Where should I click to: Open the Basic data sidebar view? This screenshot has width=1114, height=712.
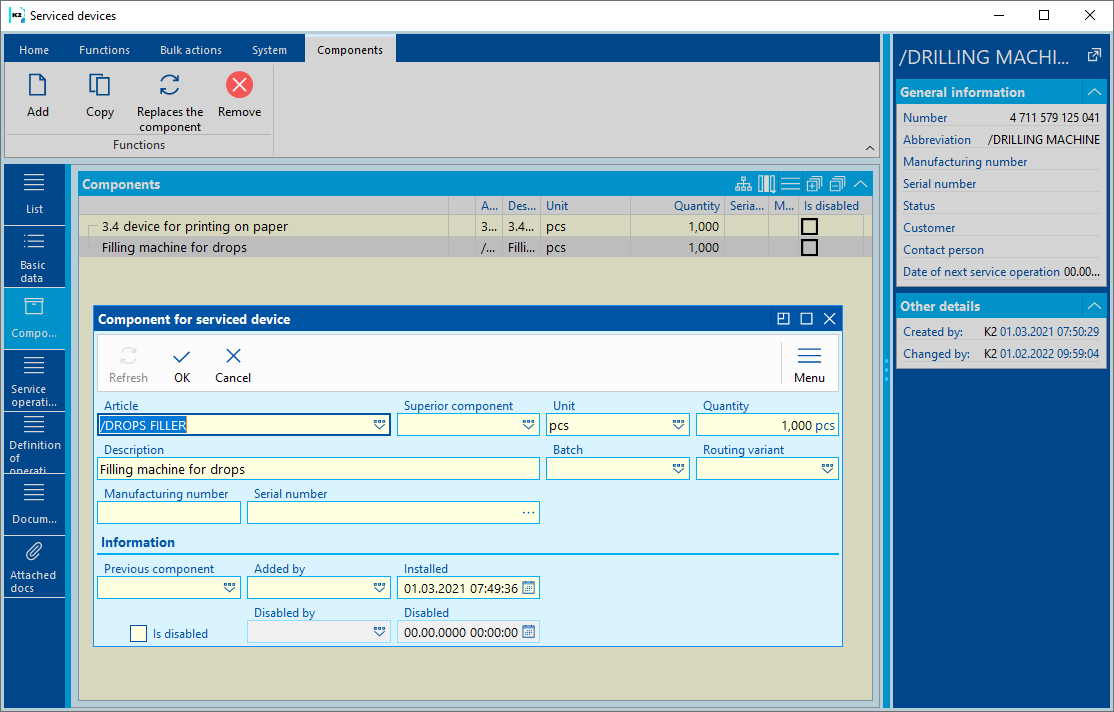pyautogui.click(x=34, y=257)
